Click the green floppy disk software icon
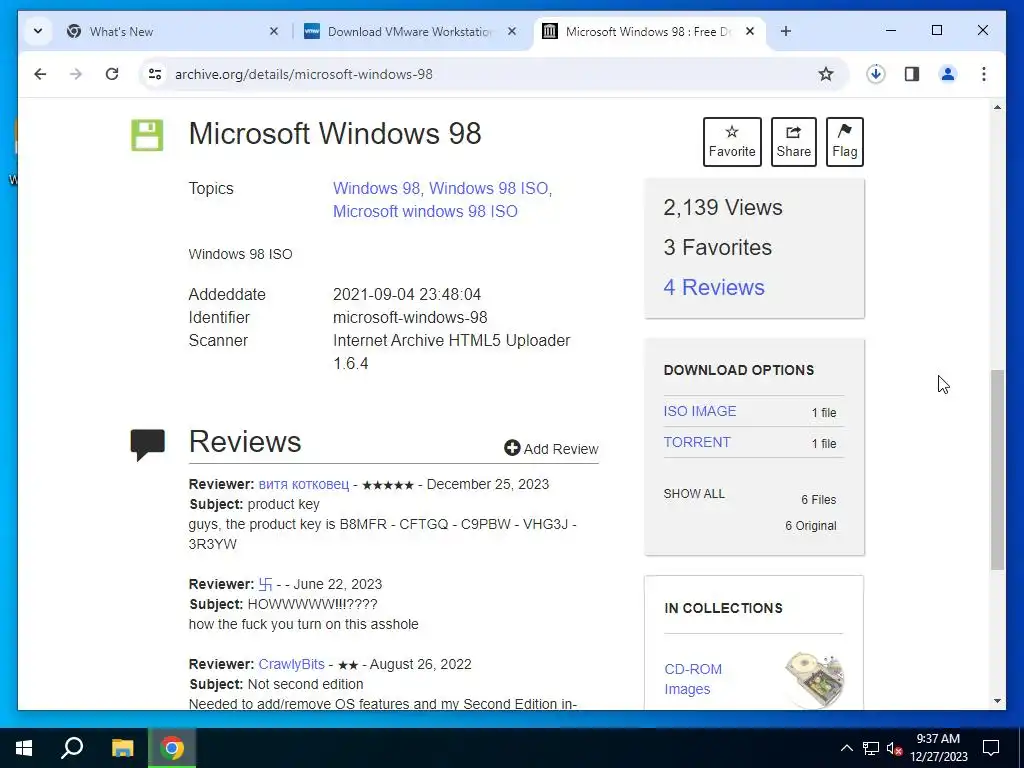Screen dimensions: 1024x768 147,135
